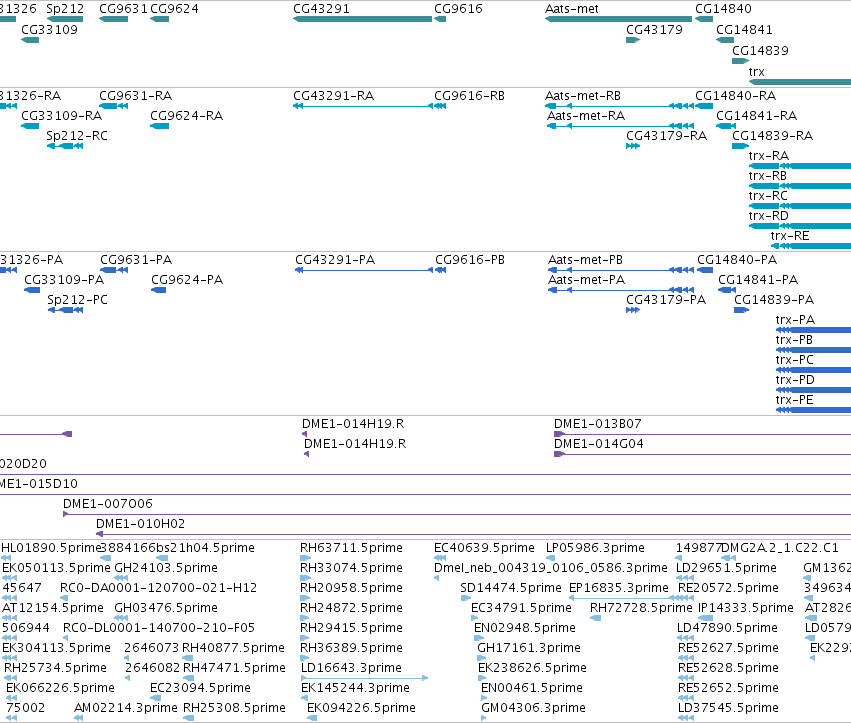Click the Aats-met gene label
Screen dimensions: 851x723
point(571,9)
